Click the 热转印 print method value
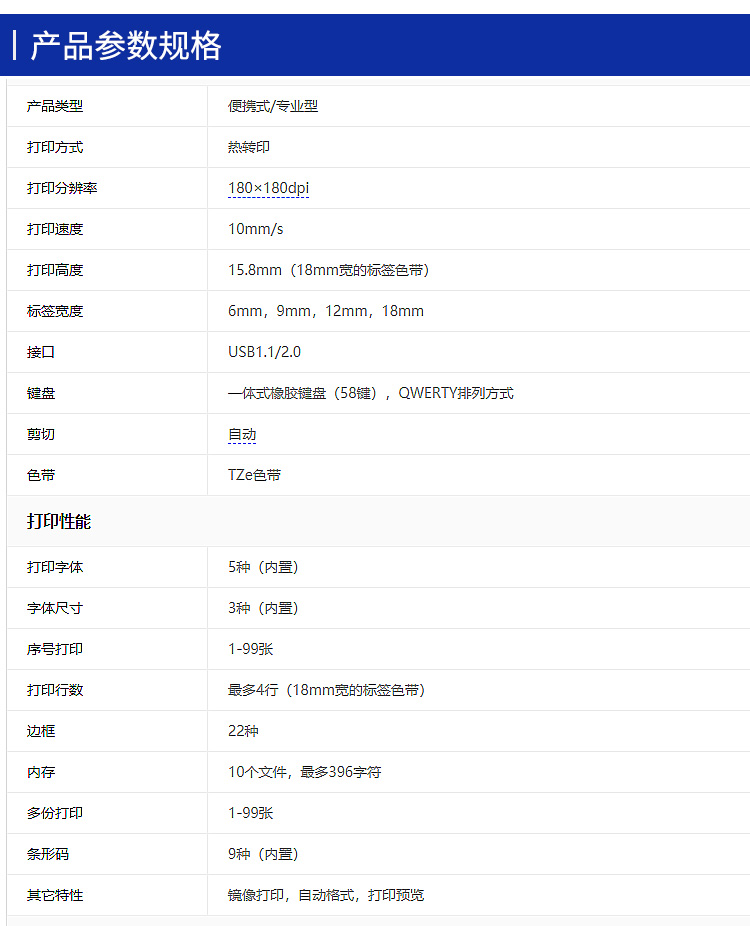Screen dimensions: 750x926 coord(249,147)
